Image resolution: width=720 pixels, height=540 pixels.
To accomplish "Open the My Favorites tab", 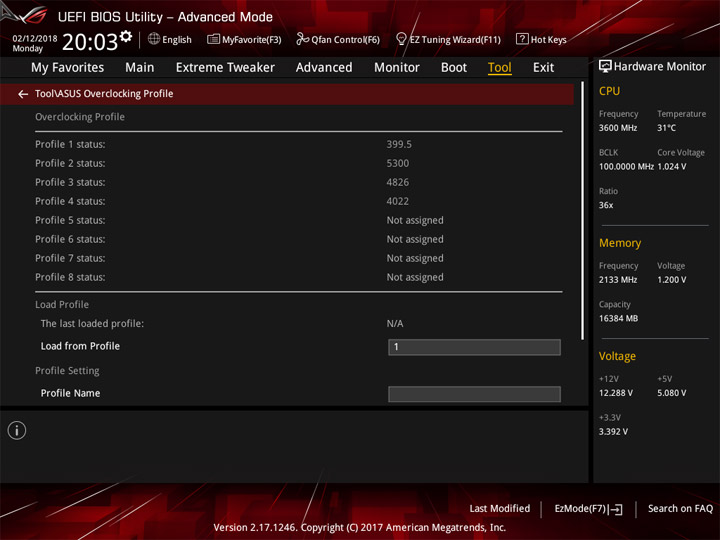I will [x=68, y=68].
